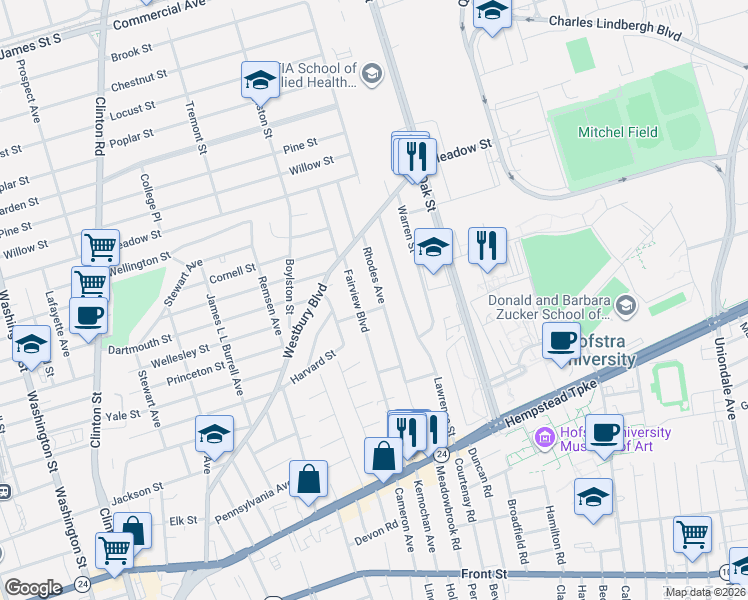Image resolution: width=748 pixels, height=600 pixels.
Task: Open the coffee cup marker near Dartmouth St
Action: pos(89,318)
